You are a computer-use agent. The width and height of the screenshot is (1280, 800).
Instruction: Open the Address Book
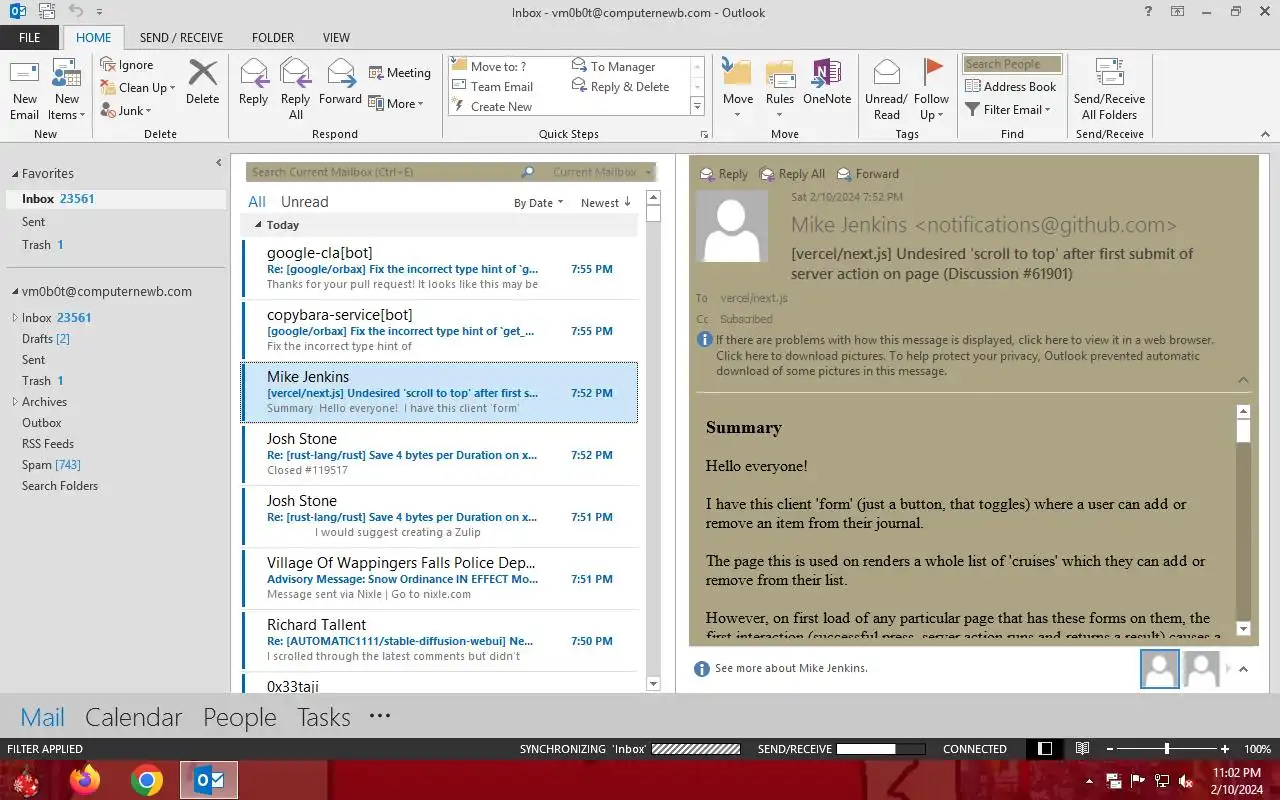(x=1011, y=86)
